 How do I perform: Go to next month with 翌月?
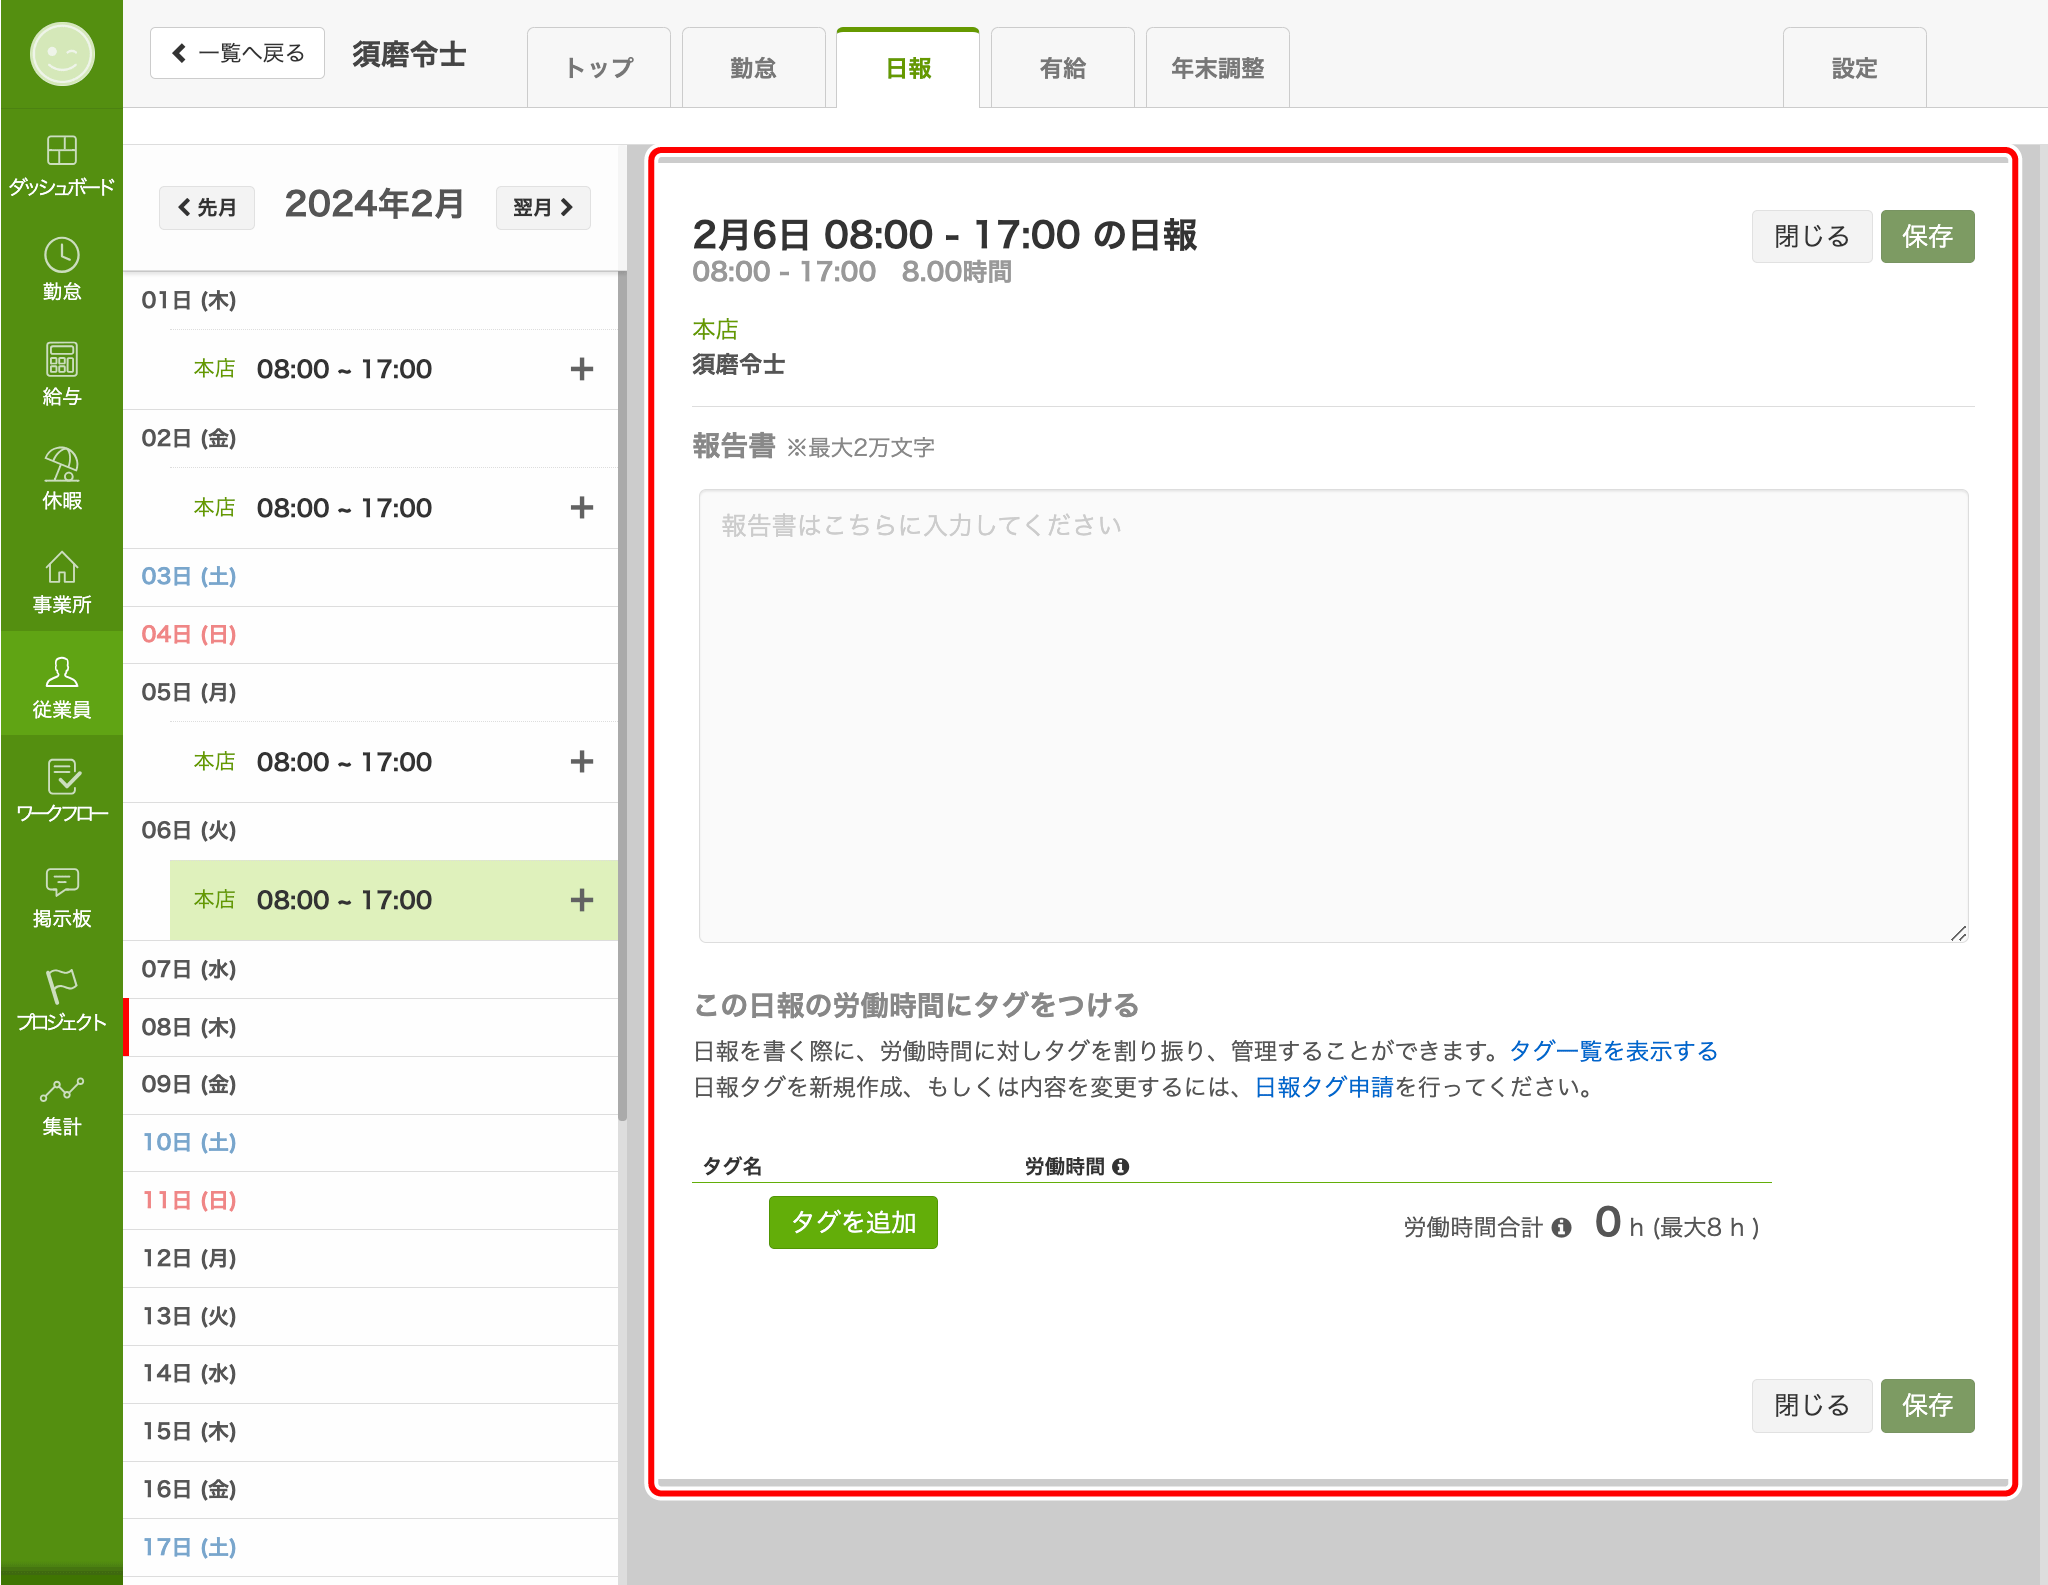pyautogui.click(x=543, y=207)
